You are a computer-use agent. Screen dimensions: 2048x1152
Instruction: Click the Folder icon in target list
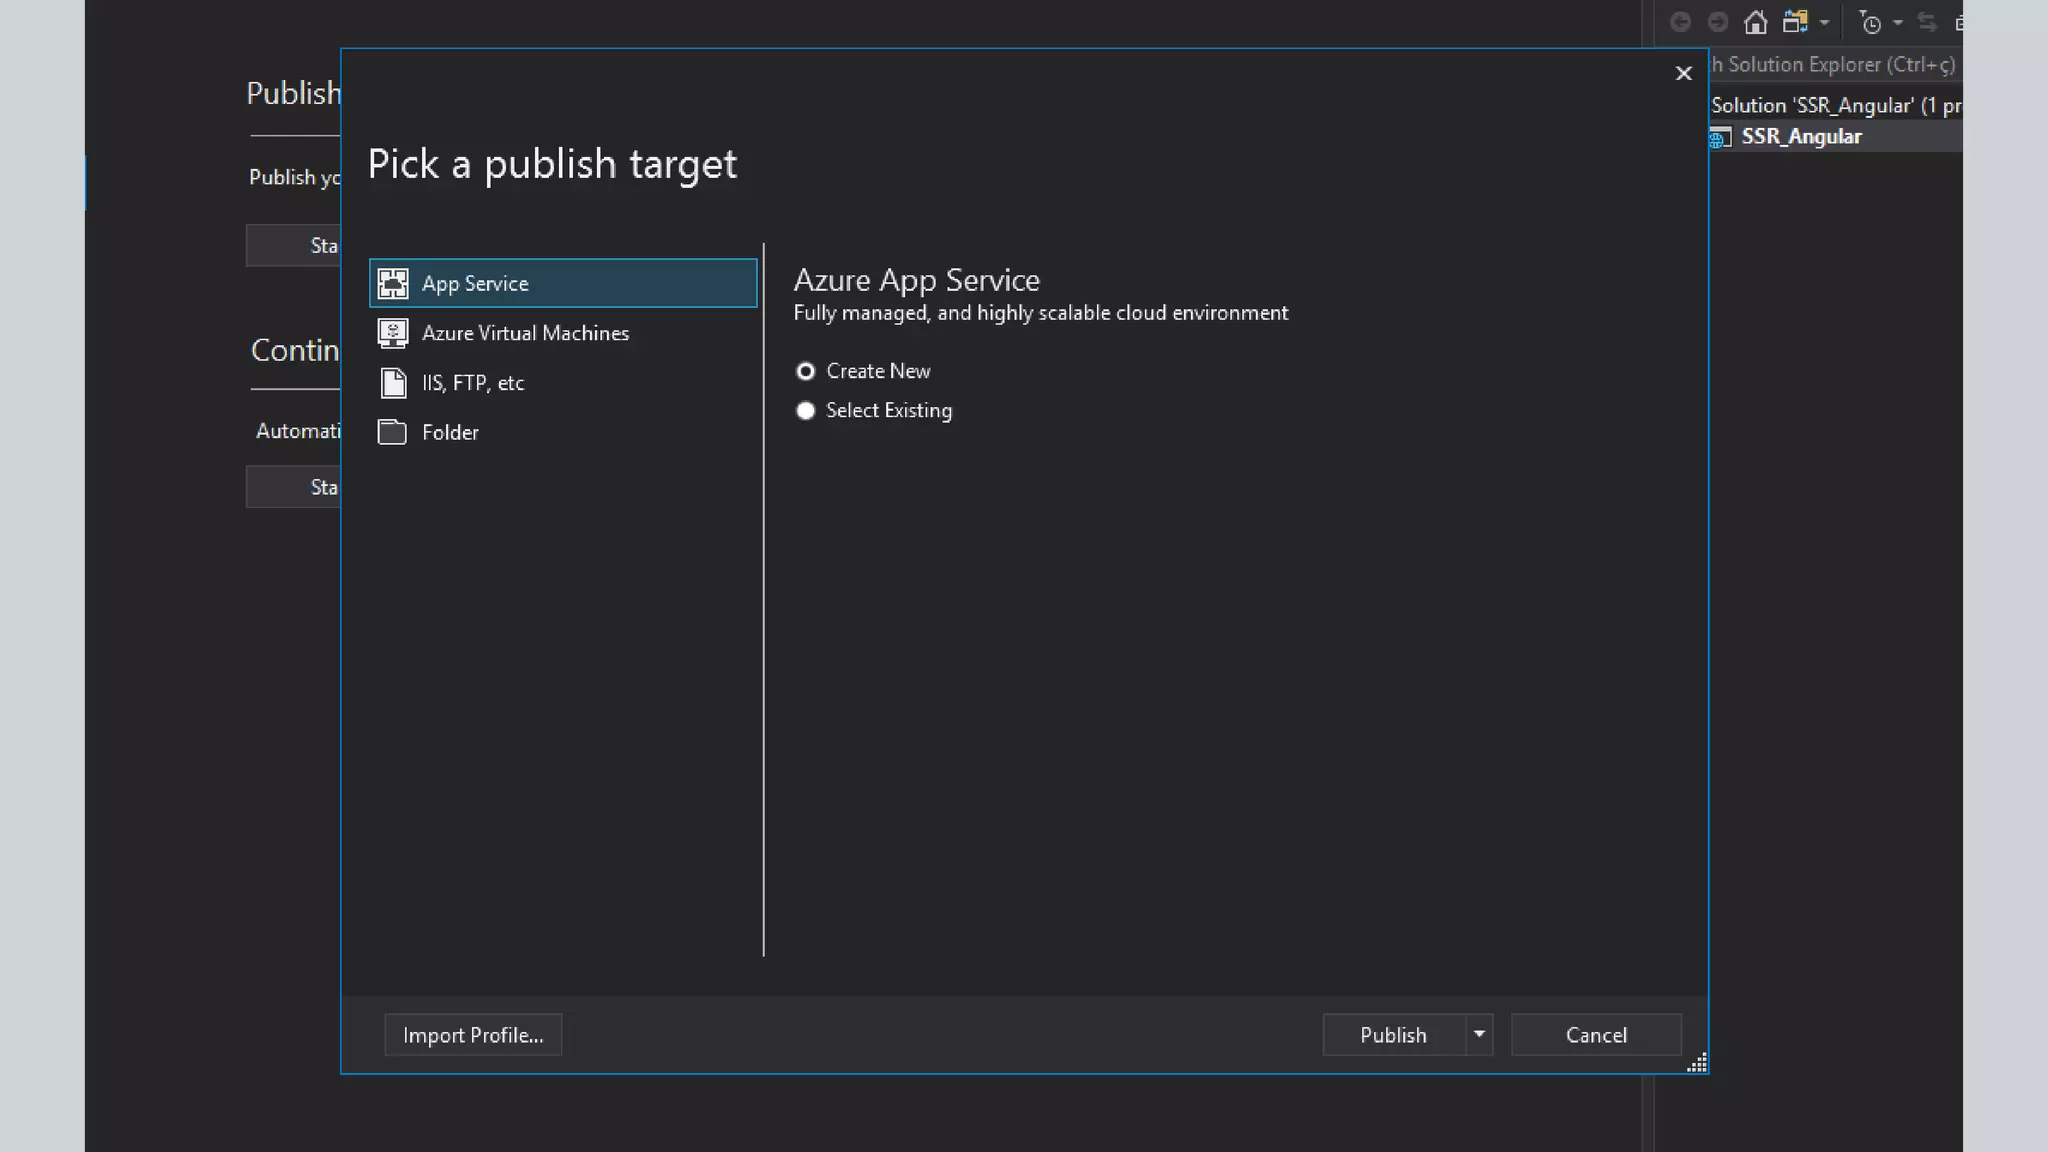click(392, 432)
